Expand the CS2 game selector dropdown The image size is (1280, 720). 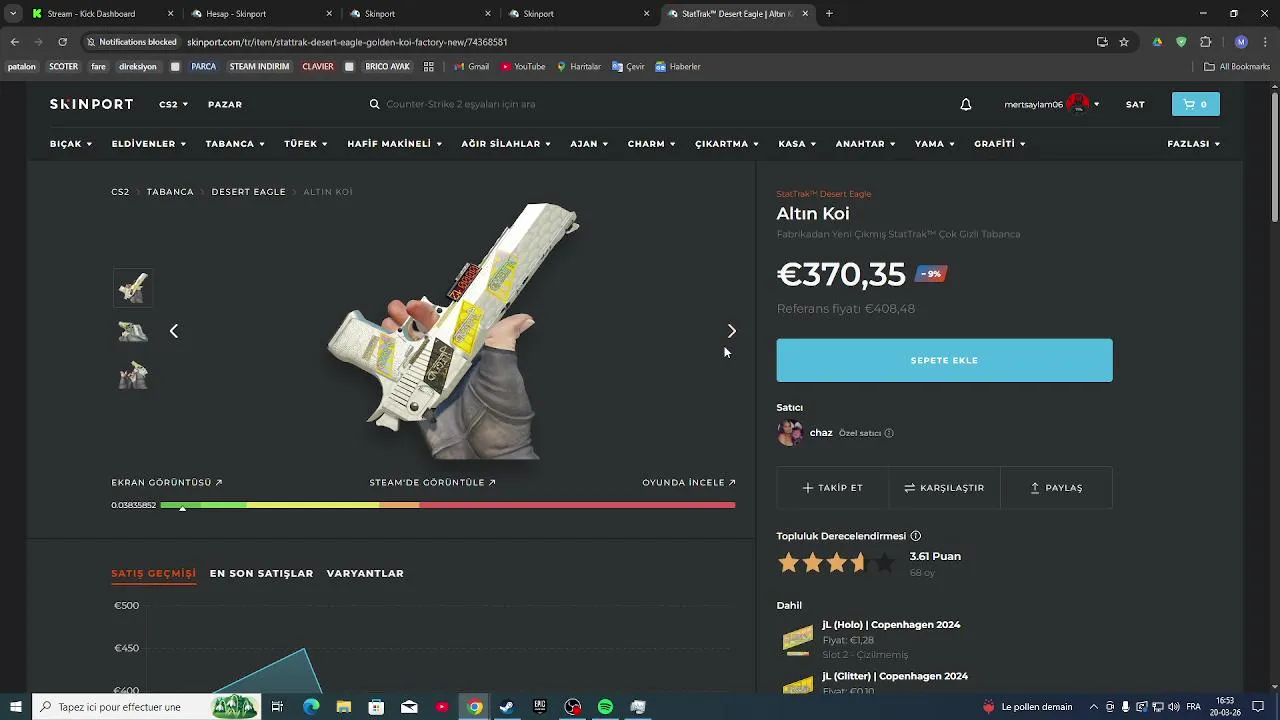(173, 104)
